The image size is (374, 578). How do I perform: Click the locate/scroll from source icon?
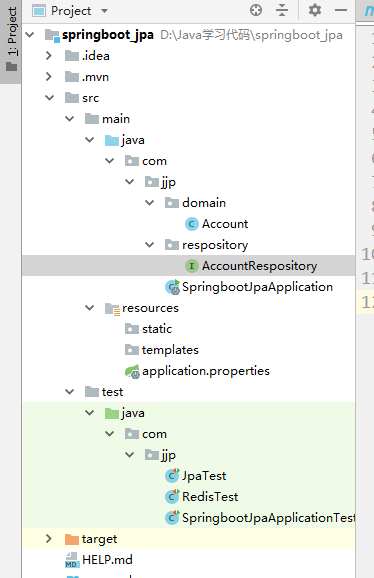coord(256,10)
